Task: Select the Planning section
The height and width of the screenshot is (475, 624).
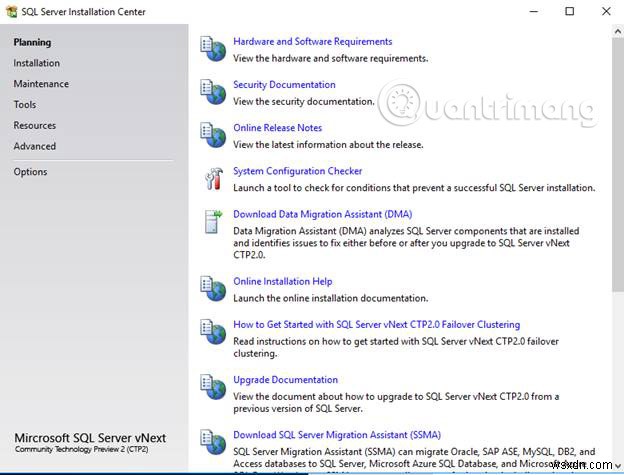Action: point(32,42)
